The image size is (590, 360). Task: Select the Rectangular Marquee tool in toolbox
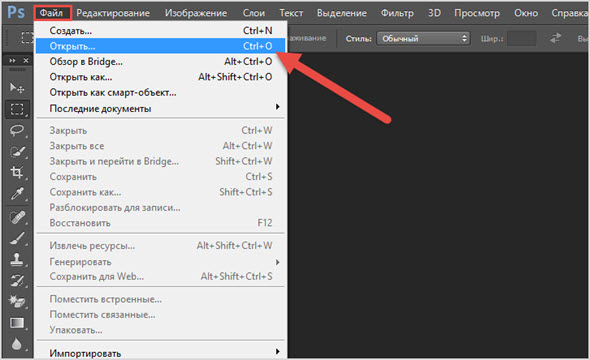click(x=17, y=109)
